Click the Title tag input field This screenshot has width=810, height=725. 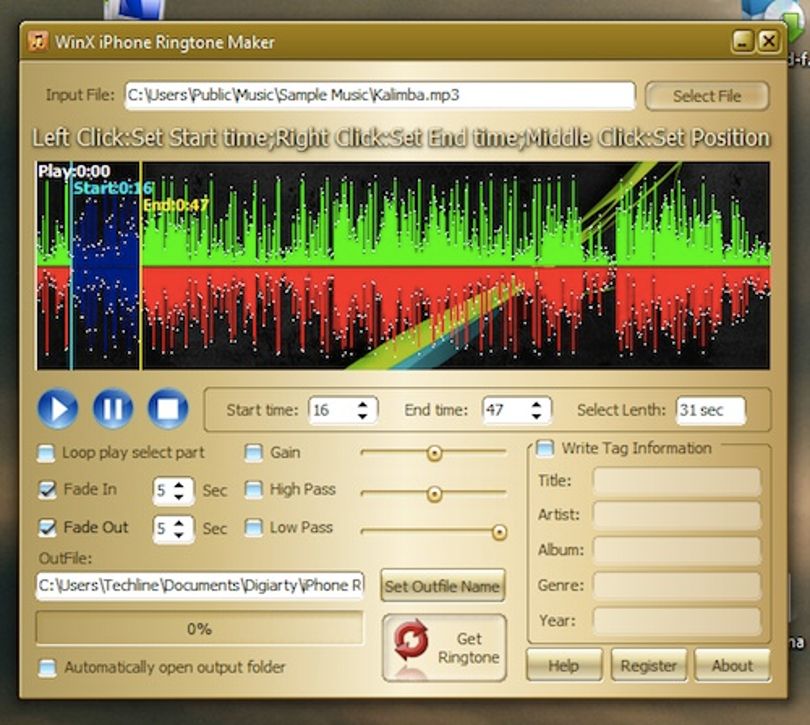point(677,481)
